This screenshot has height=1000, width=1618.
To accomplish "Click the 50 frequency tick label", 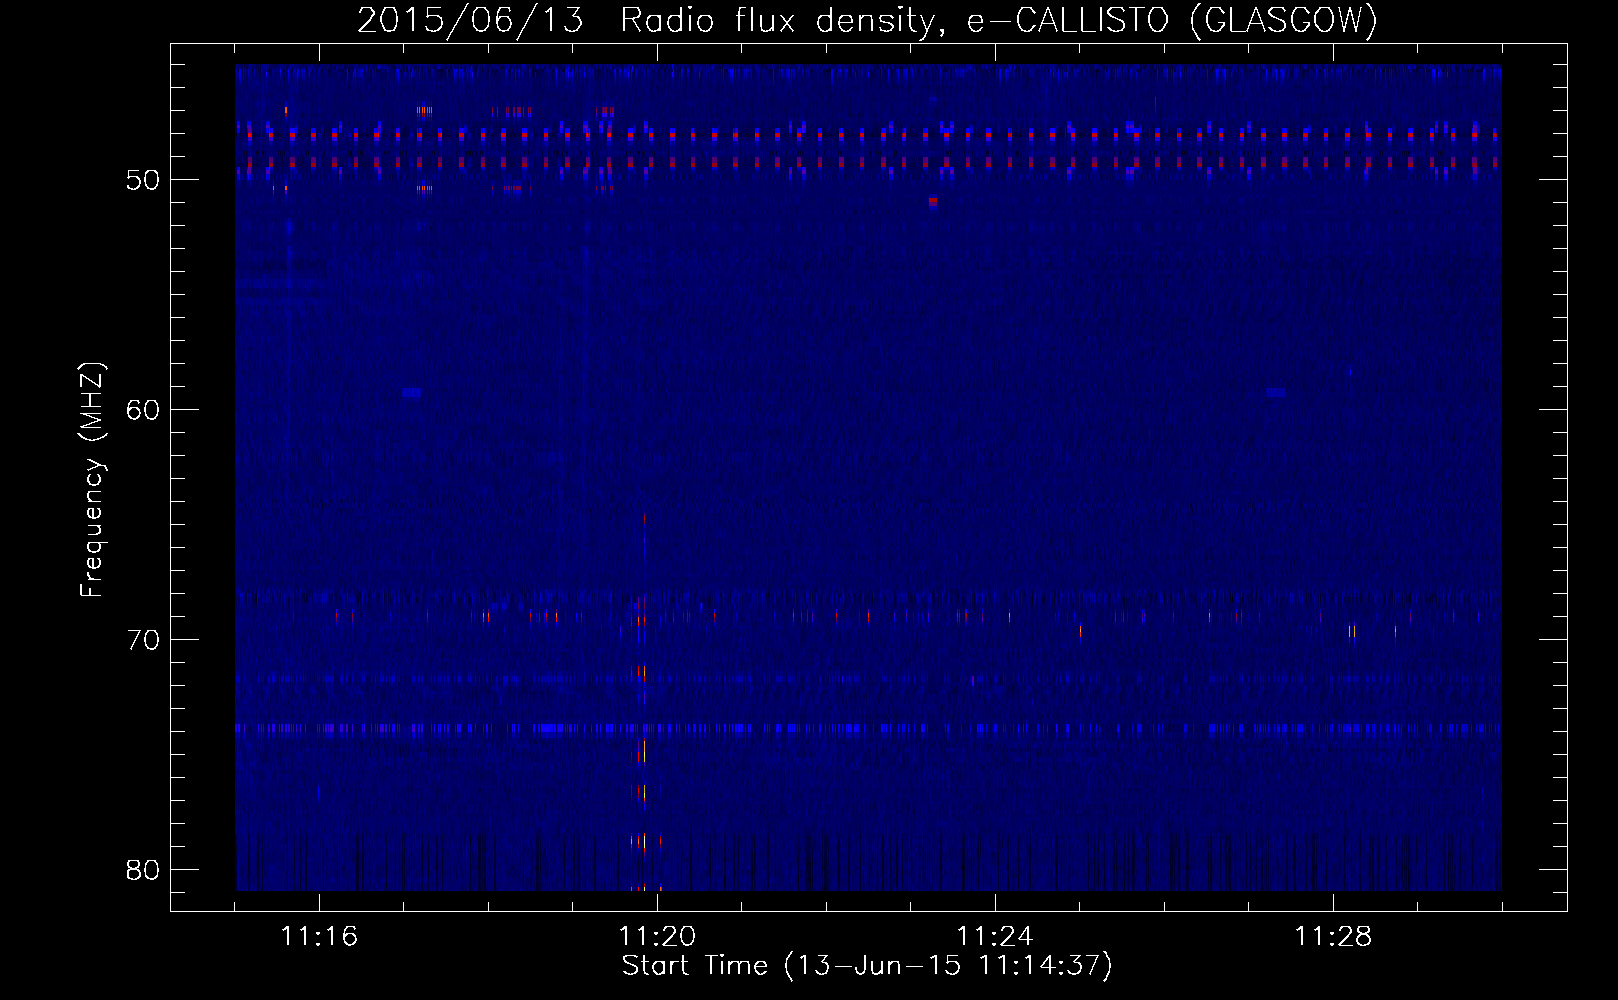I will (143, 180).
